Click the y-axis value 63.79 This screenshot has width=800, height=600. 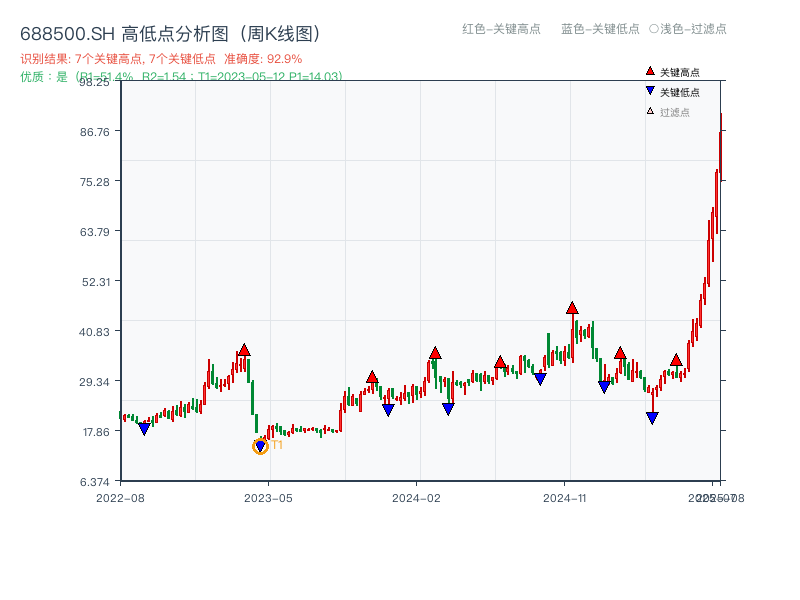pos(94,232)
